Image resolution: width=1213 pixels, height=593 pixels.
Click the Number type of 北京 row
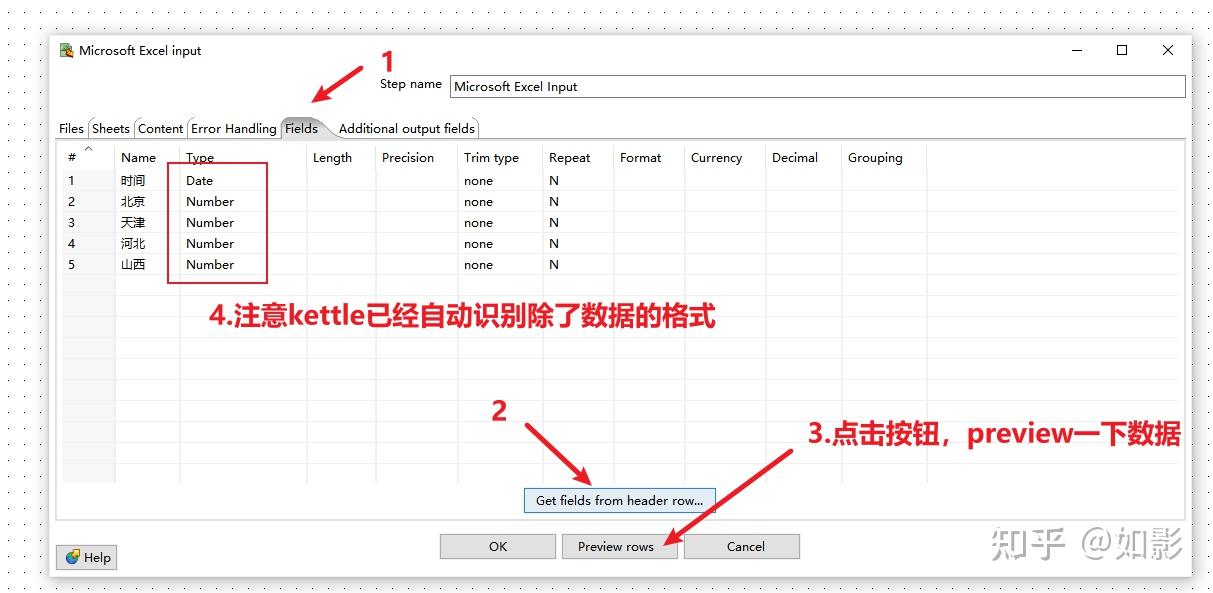(x=210, y=202)
